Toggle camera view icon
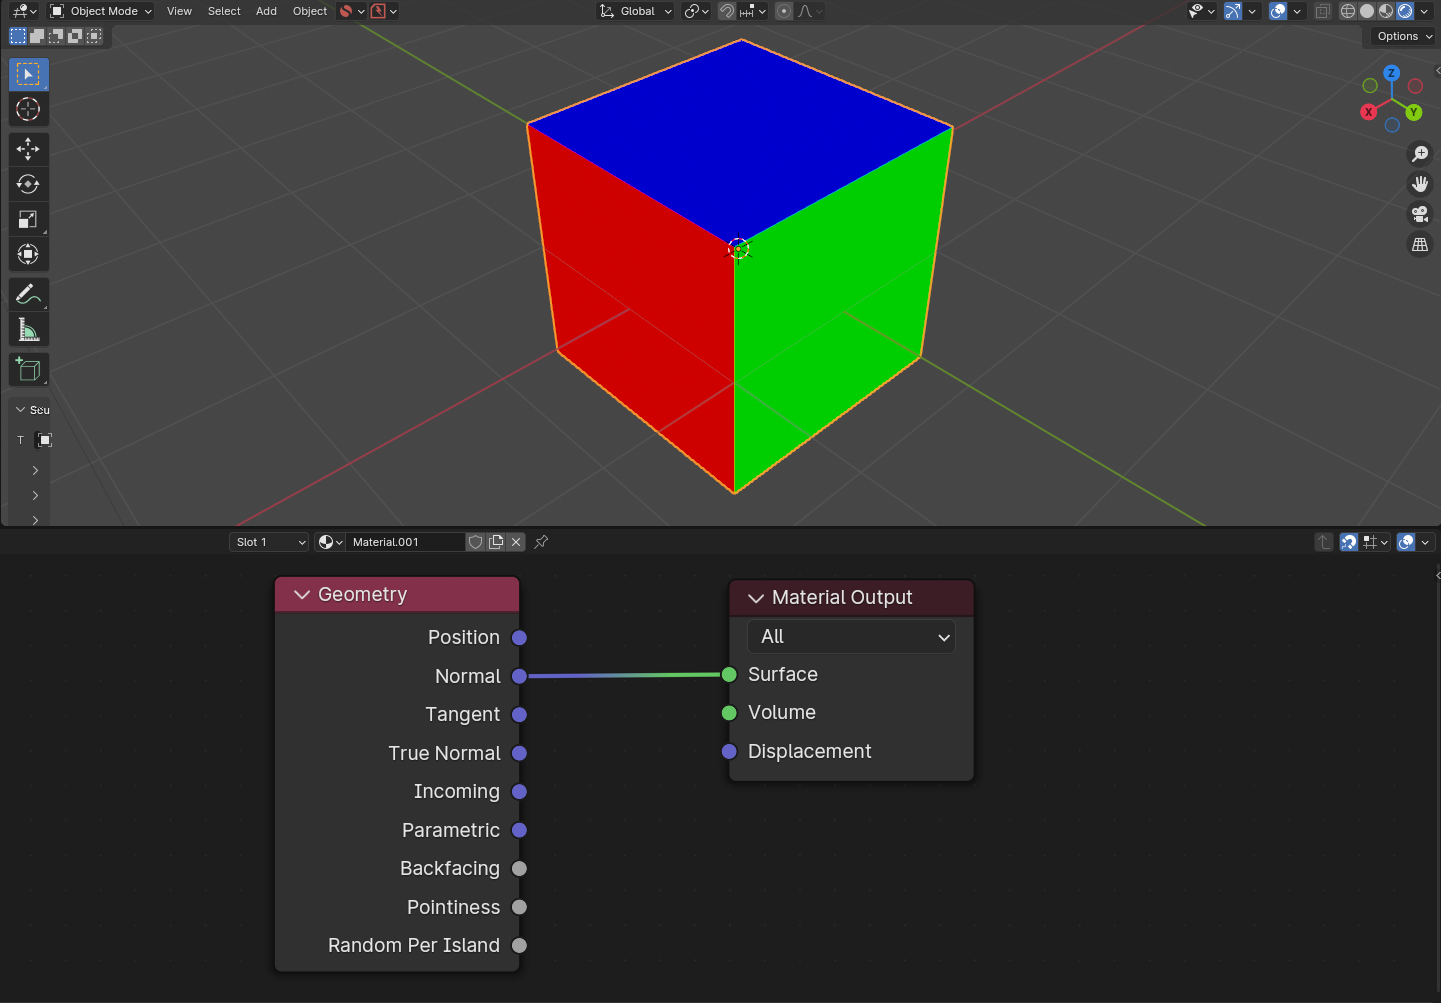Screen dimensions: 1441x1003 pos(1420,214)
